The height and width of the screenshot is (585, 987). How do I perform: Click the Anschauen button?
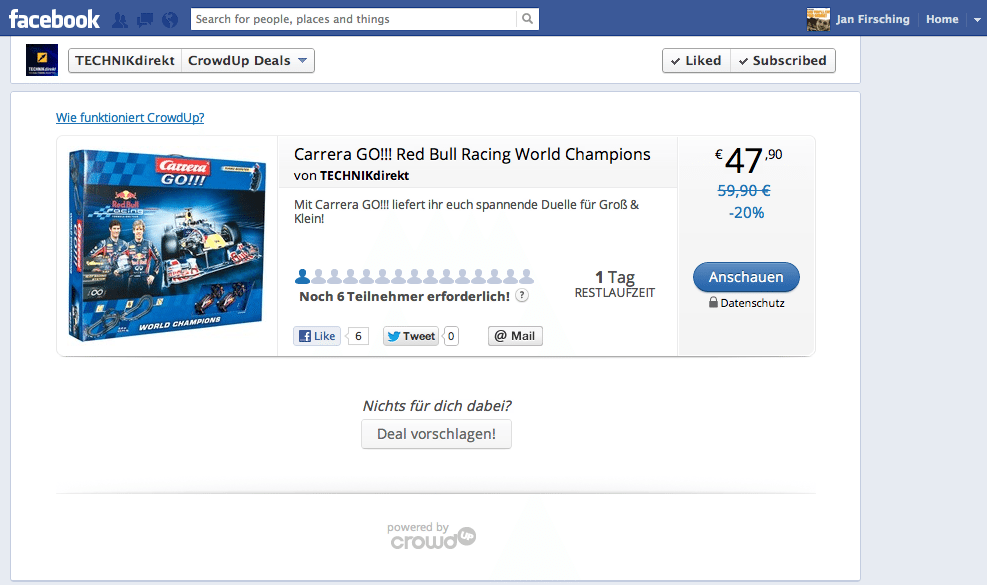click(x=746, y=277)
